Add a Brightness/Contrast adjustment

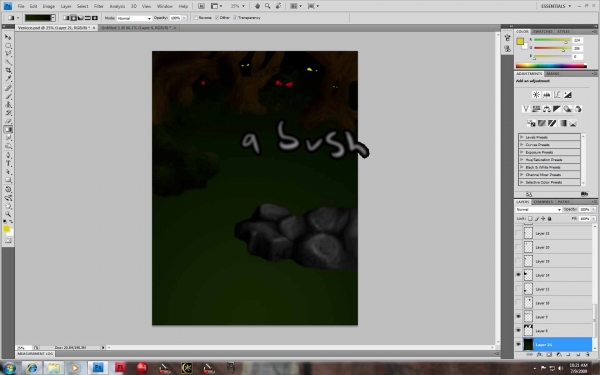pos(536,95)
